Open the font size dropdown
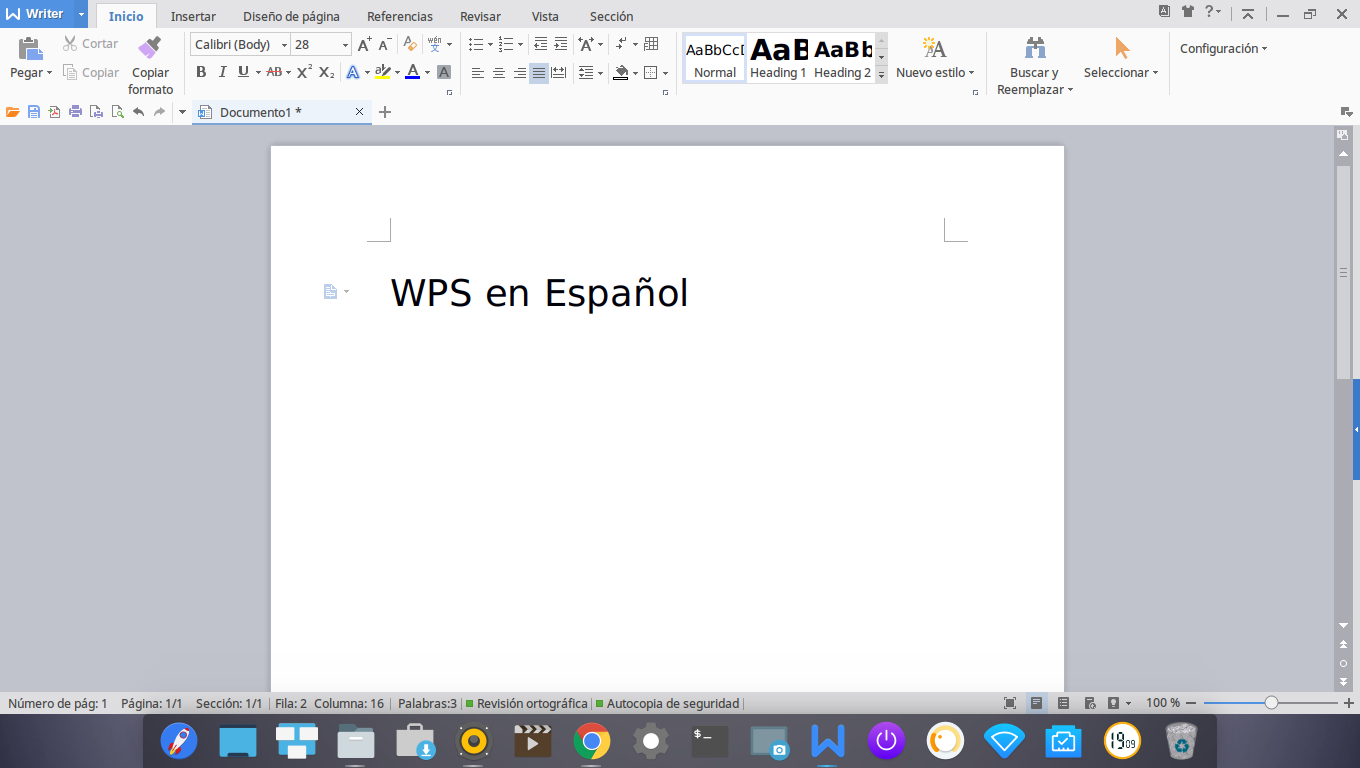 pos(345,44)
